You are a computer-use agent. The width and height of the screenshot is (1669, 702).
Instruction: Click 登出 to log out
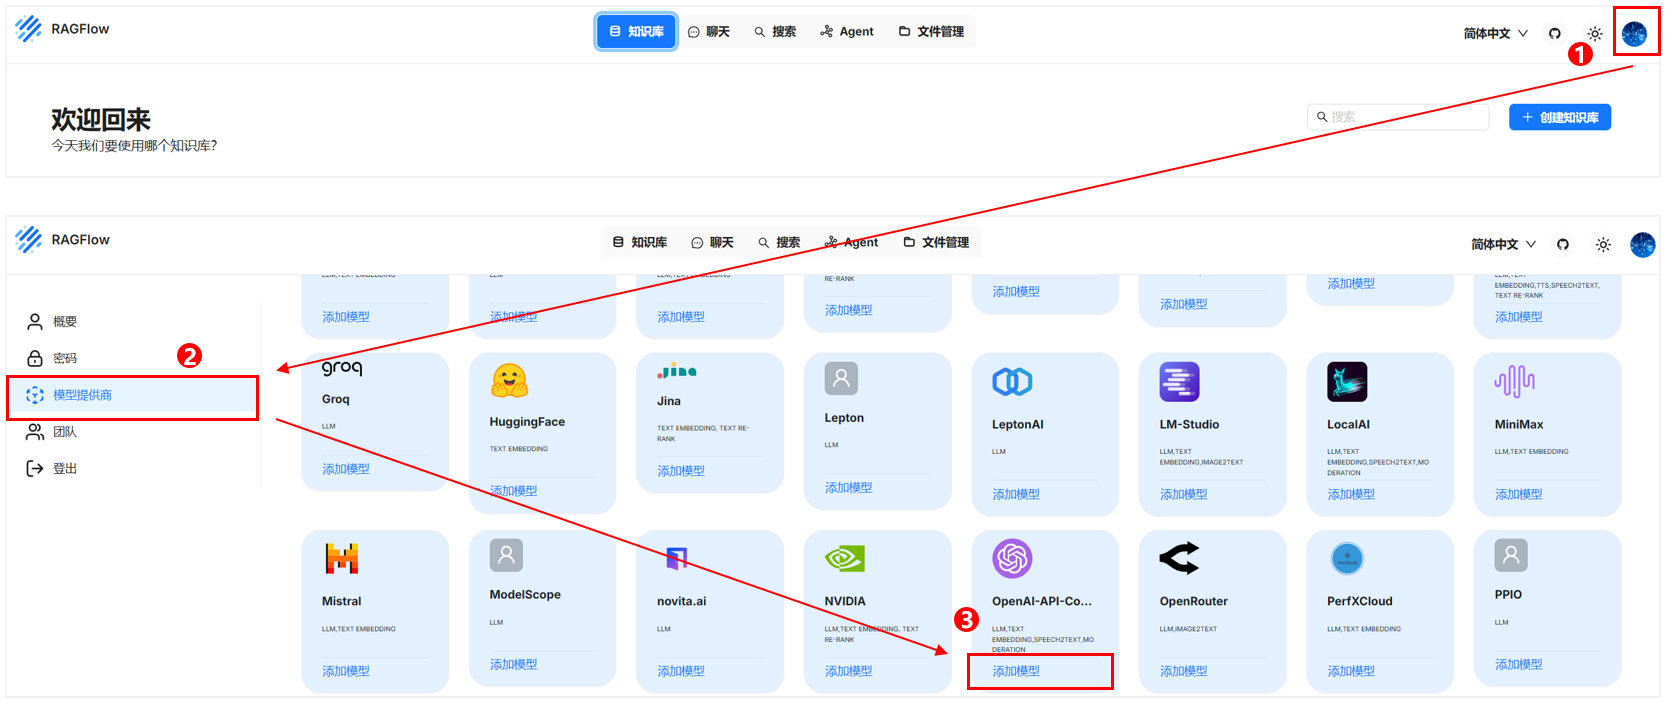[64, 468]
